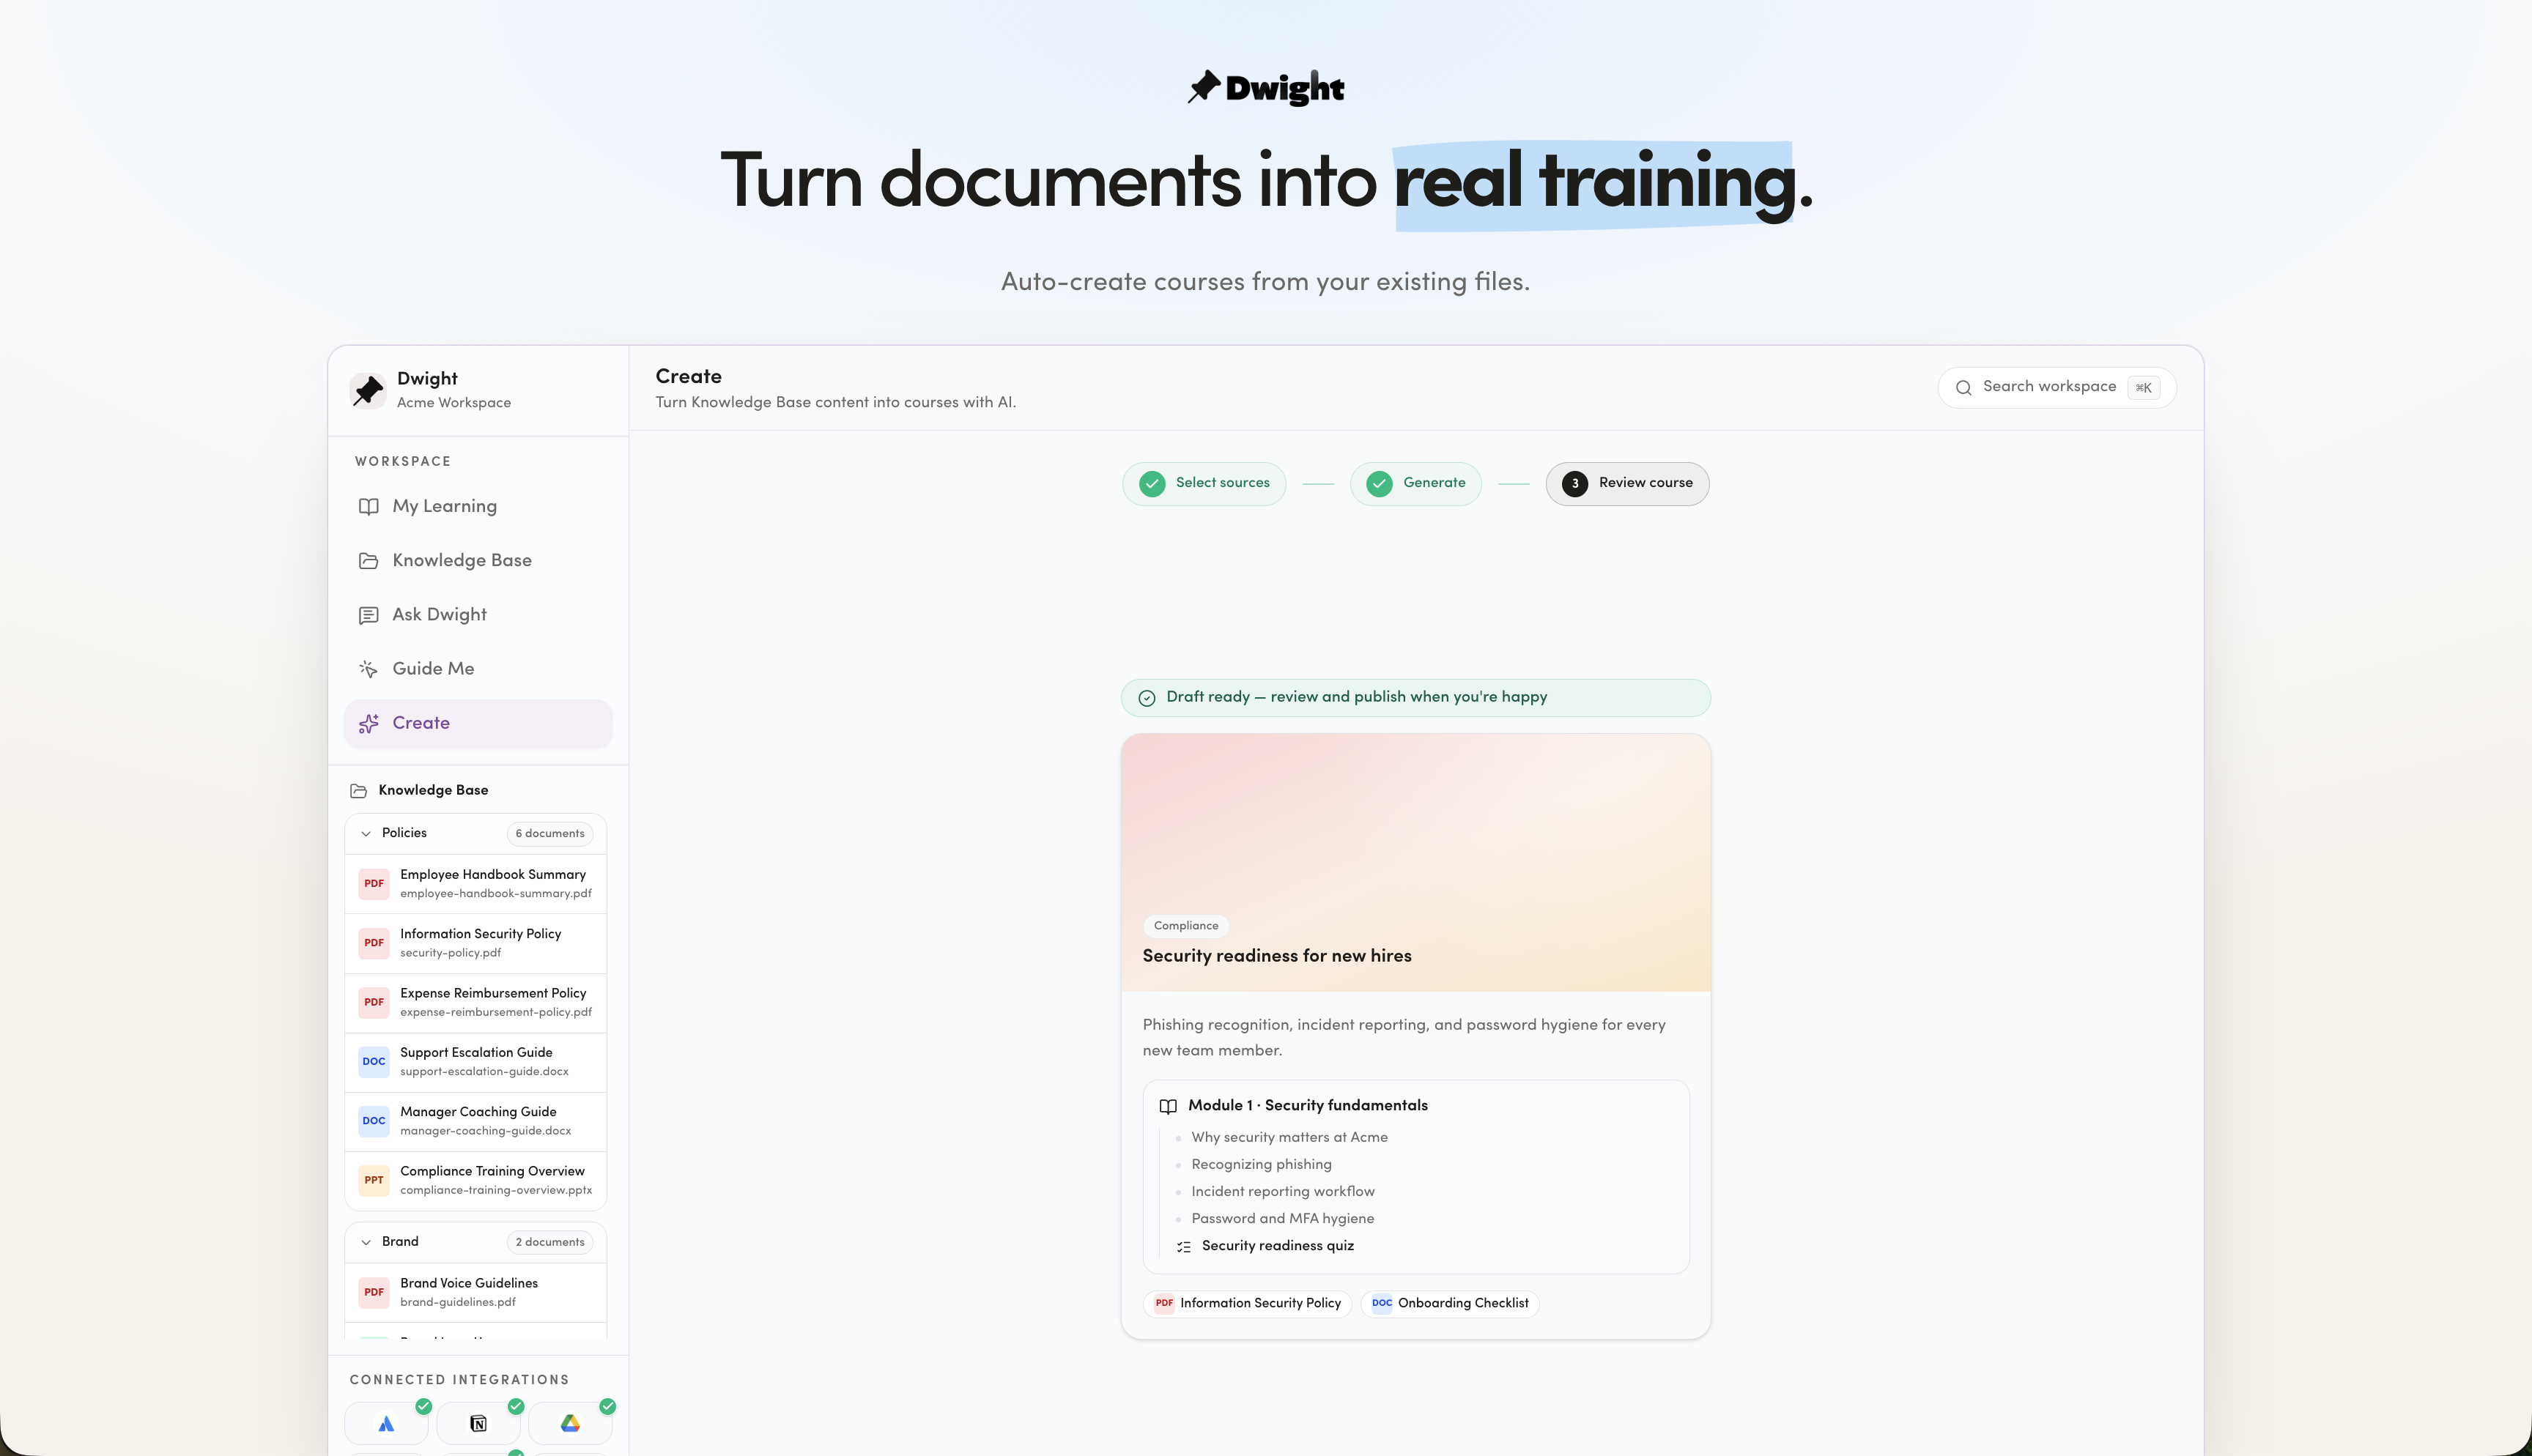The height and width of the screenshot is (1456, 2532).
Task: Click the Security readiness for new hires title
Action: (x=1277, y=956)
